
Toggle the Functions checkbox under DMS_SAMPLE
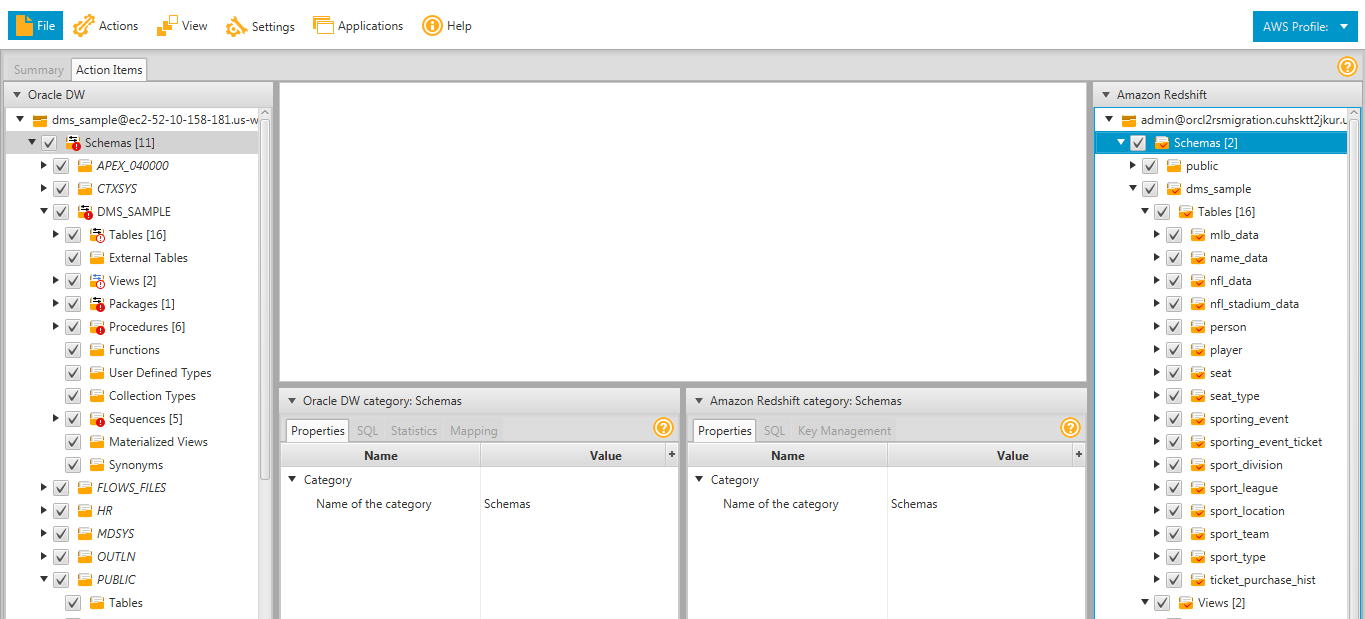[73, 350]
